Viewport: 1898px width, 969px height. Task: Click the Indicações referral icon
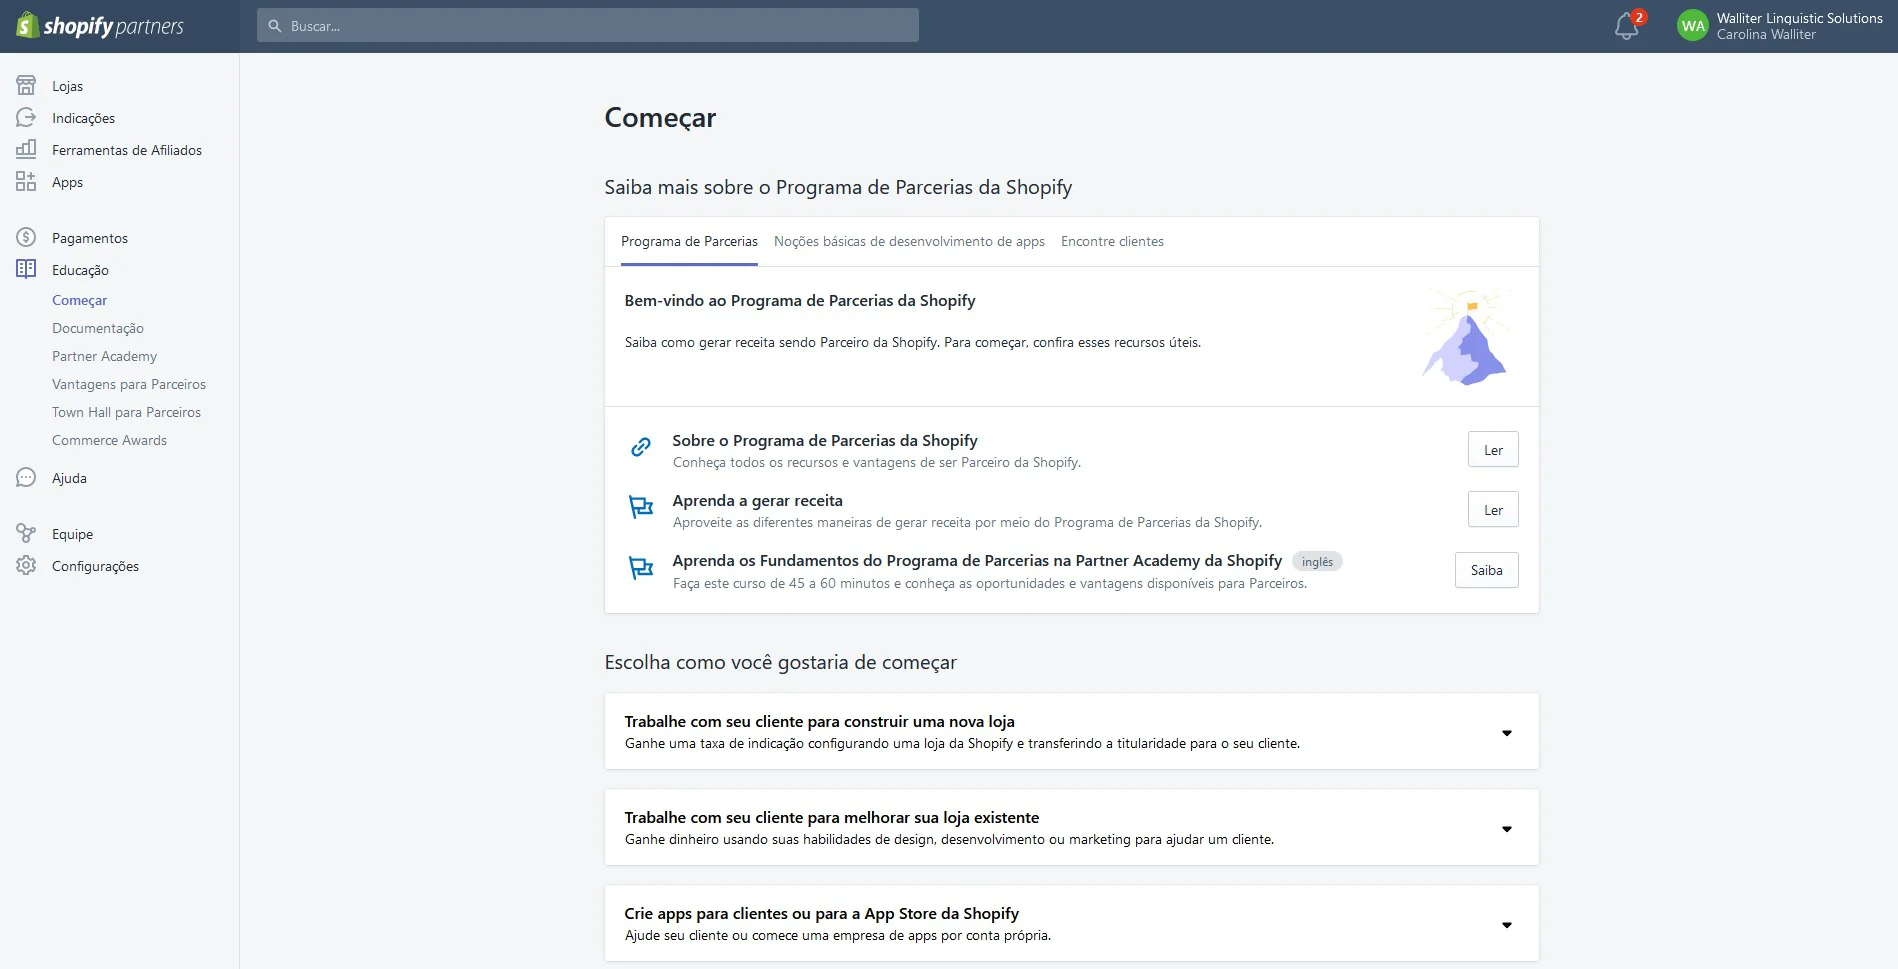pyautogui.click(x=26, y=117)
